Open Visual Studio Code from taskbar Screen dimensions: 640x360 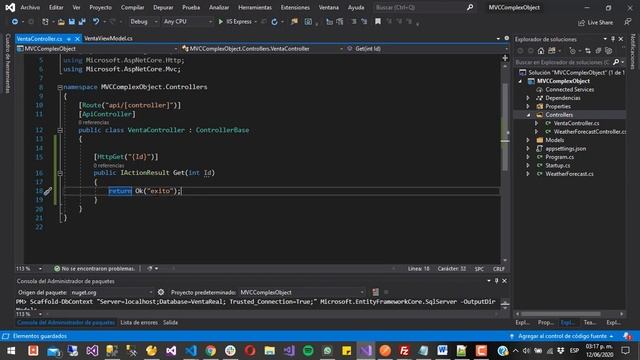click(191, 351)
